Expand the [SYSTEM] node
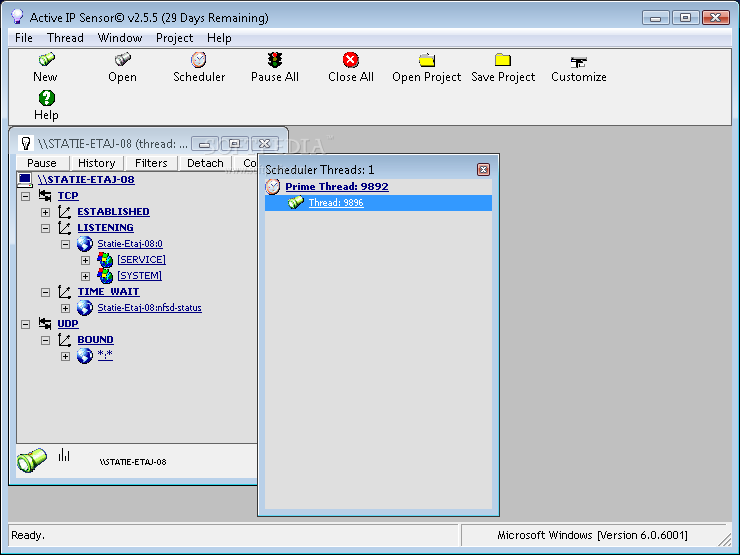The image size is (740, 555). point(85,277)
